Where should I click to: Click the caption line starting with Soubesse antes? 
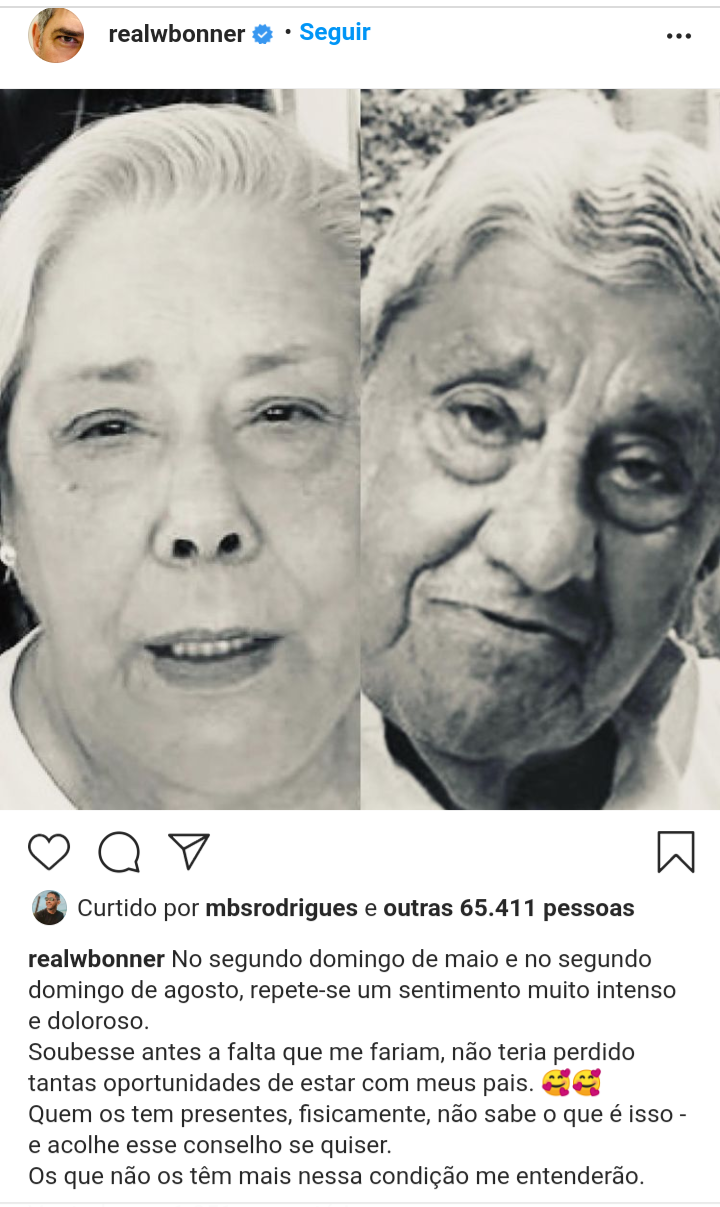pyautogui.click(x=331, y=1052)
